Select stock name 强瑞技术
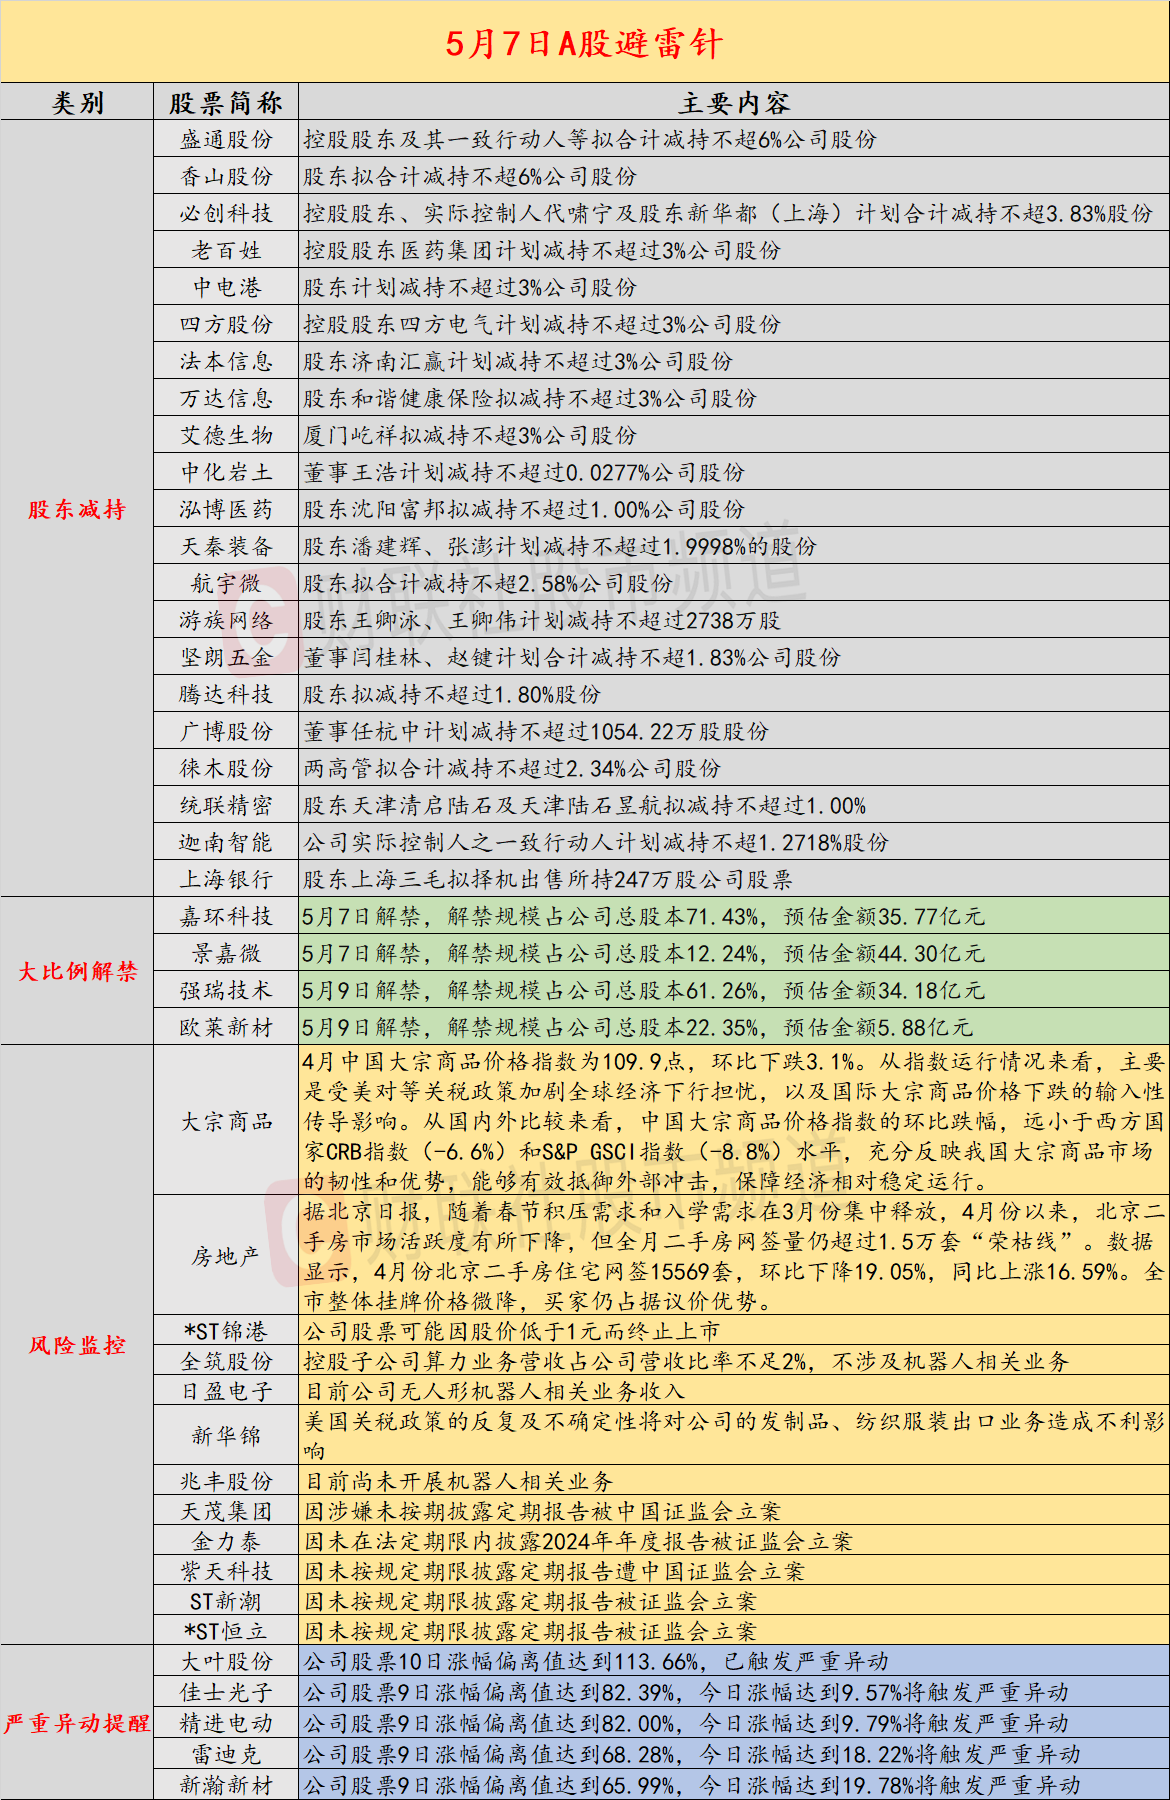The height and width of the screenshot is (1800, 1170). point(226,991)
